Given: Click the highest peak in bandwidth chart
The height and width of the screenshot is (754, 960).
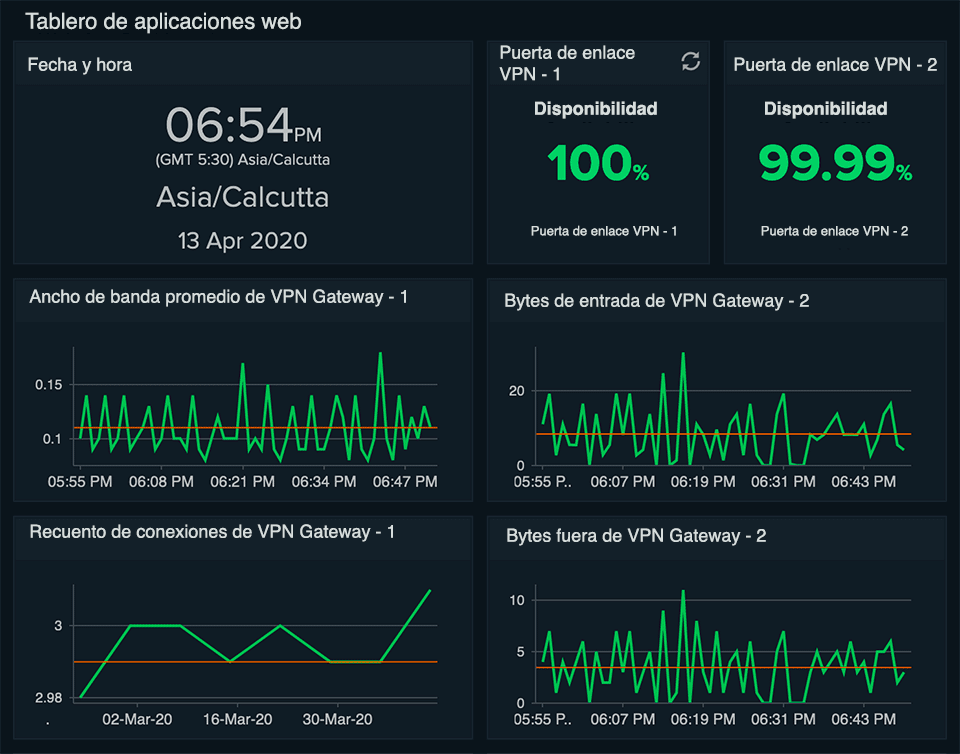Looking at the screenshot, I should click(x=380, y=354).
